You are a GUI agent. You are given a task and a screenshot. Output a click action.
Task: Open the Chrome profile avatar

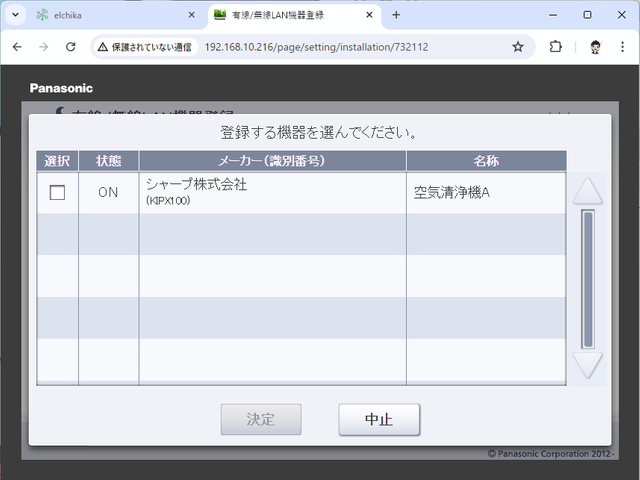tap(595, 47)
